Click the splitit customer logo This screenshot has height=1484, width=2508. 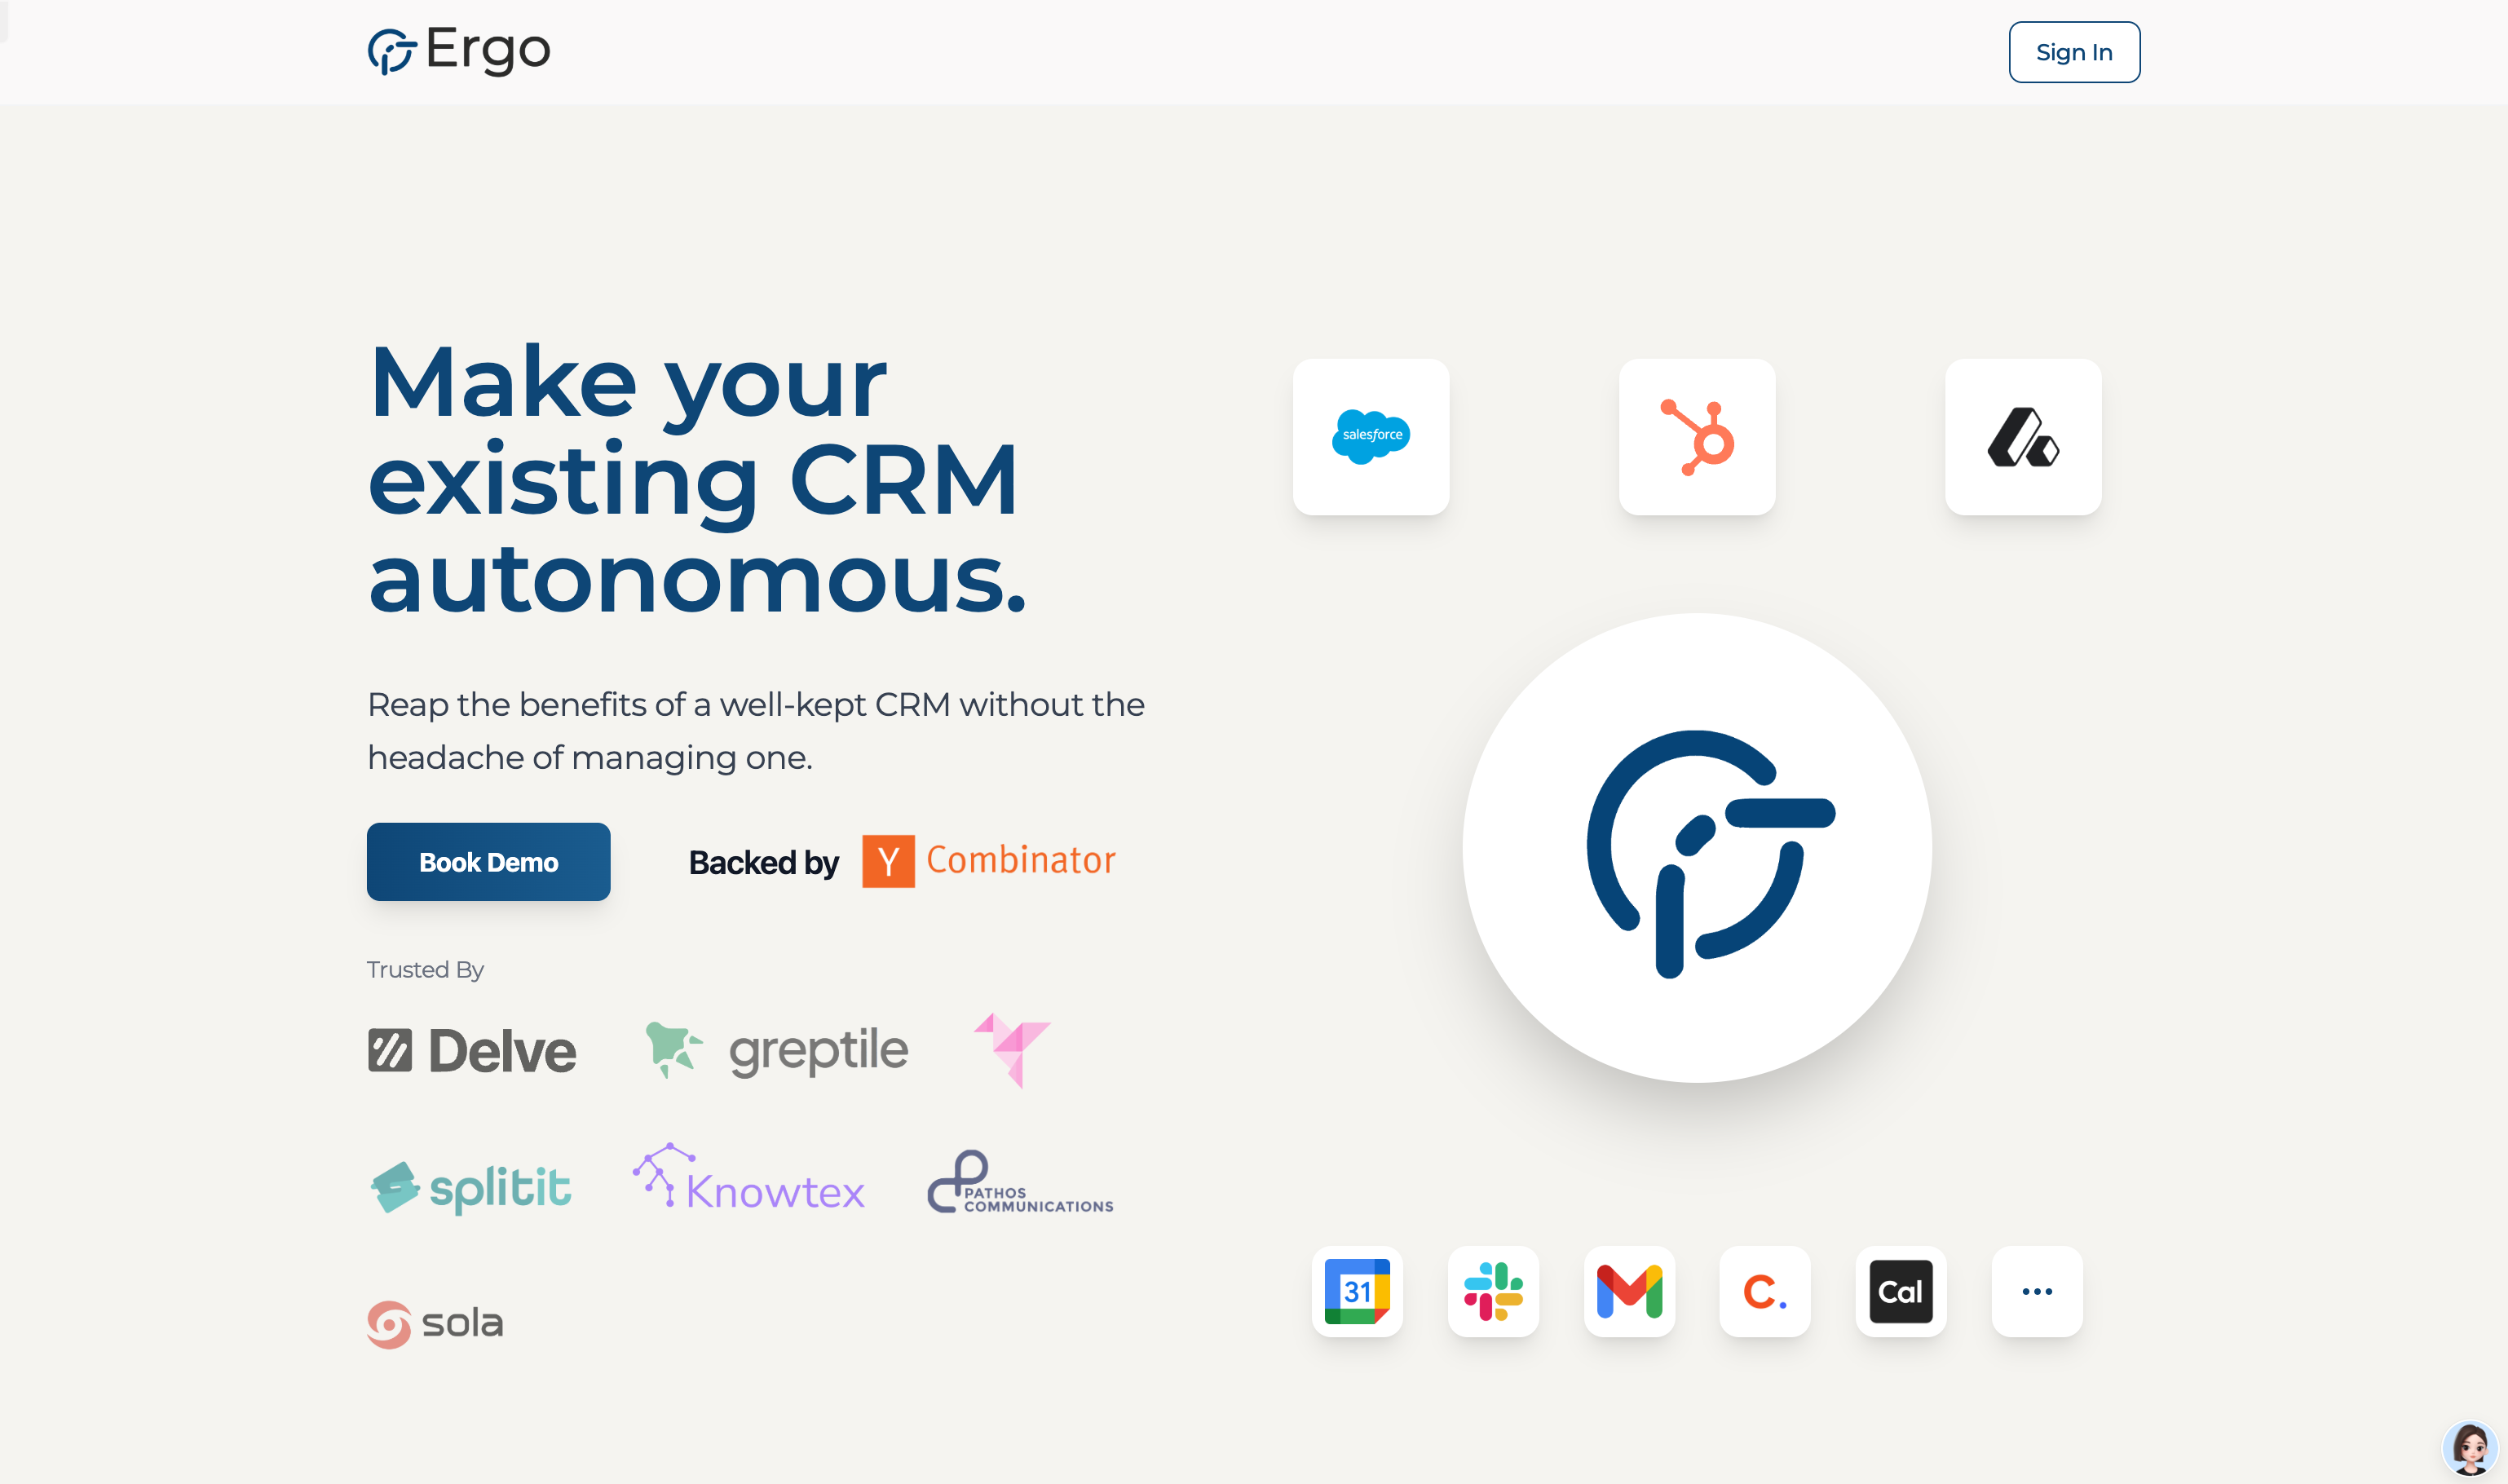[x=470, y=1187]
